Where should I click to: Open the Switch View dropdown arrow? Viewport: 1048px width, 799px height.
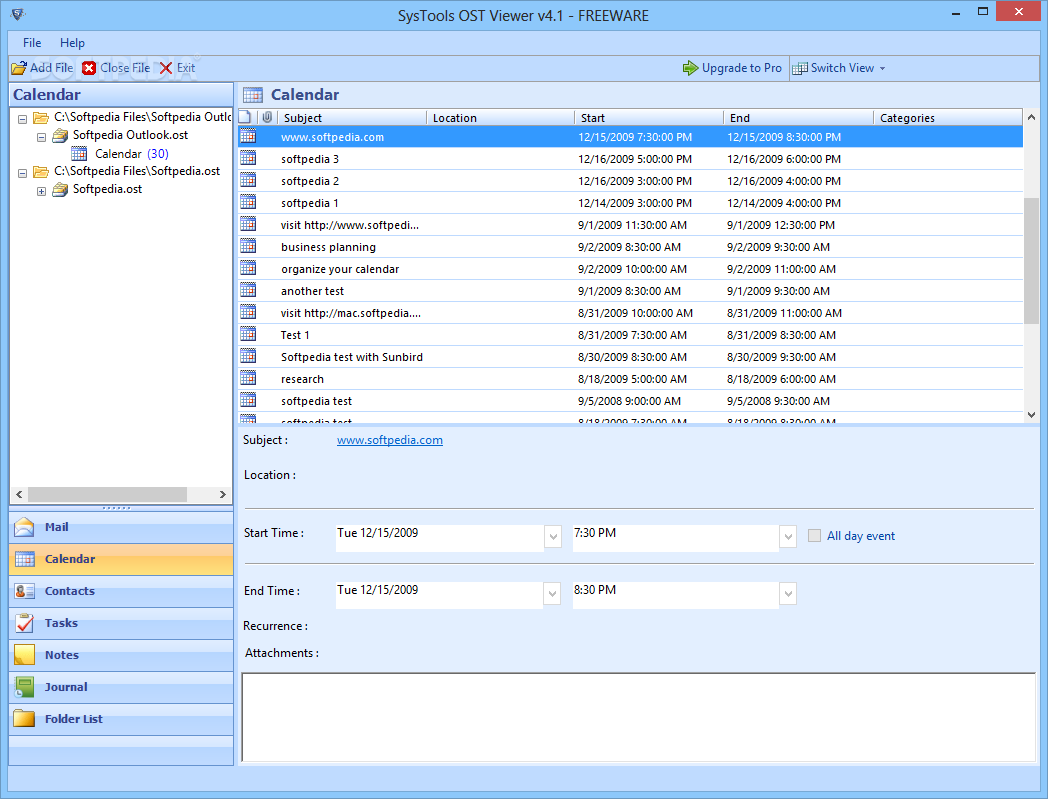[882, 69]
